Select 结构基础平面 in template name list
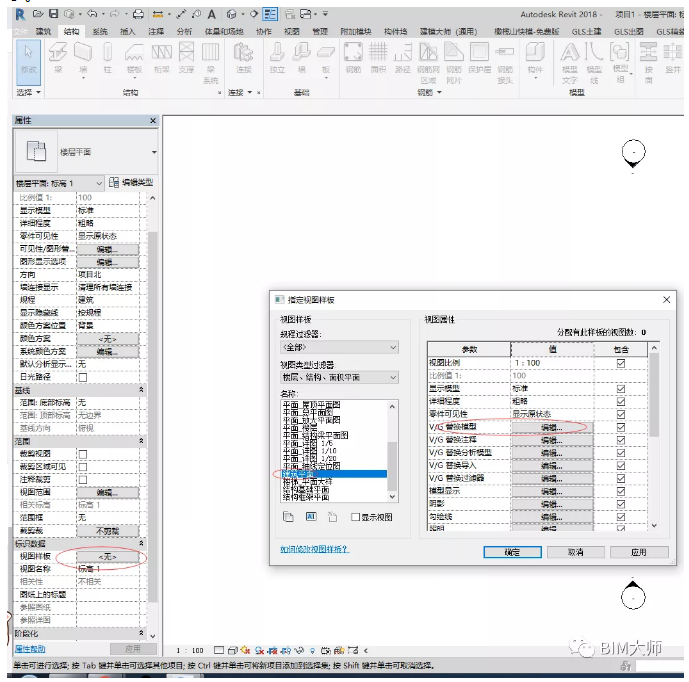This screenshot has width=689, height=682. point(306,490)
